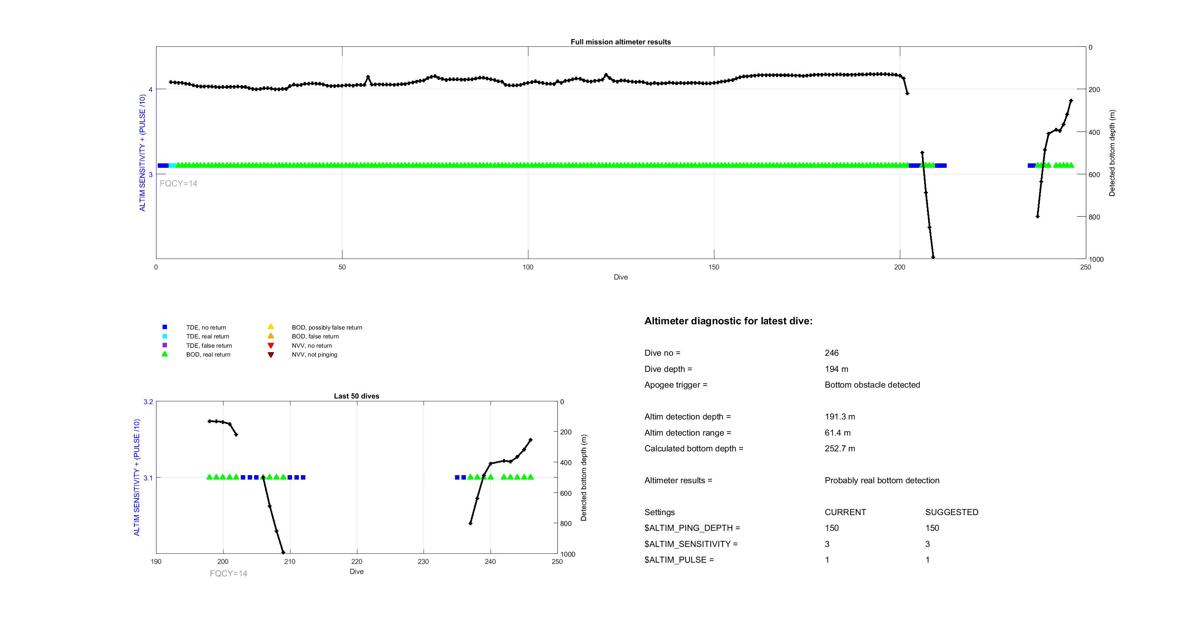Screen dimensions: 1200x622
Task: Click the 'Probably real bottom detection' result
Action: (x=882, y=480)
